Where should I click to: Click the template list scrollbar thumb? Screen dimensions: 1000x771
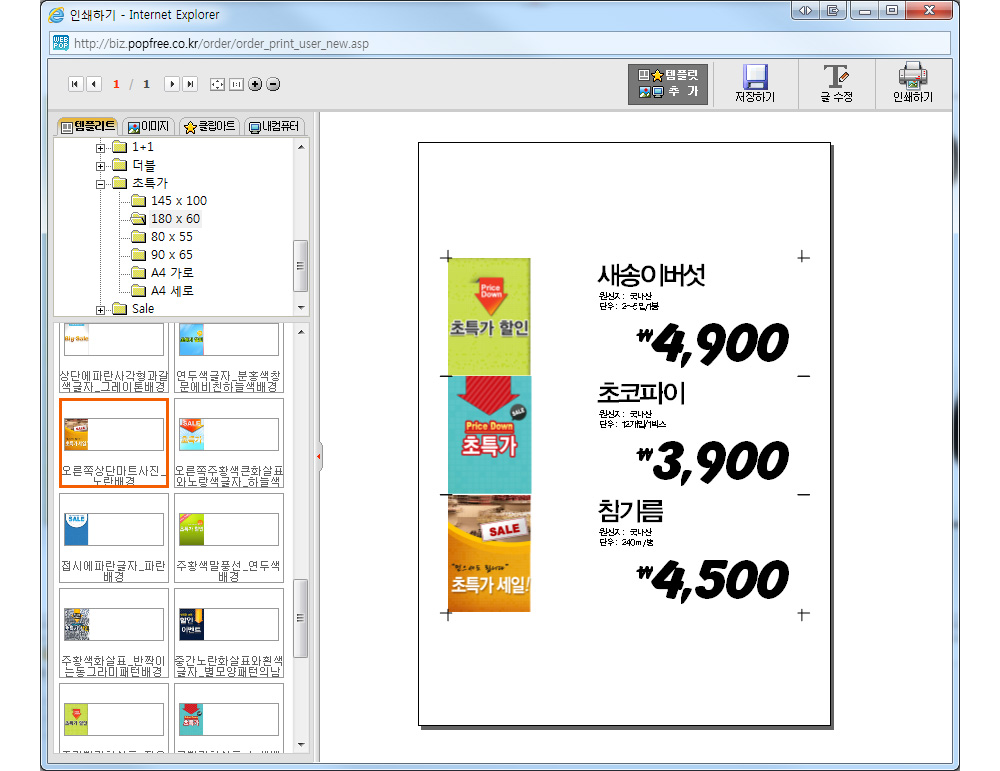pos(301,618)
